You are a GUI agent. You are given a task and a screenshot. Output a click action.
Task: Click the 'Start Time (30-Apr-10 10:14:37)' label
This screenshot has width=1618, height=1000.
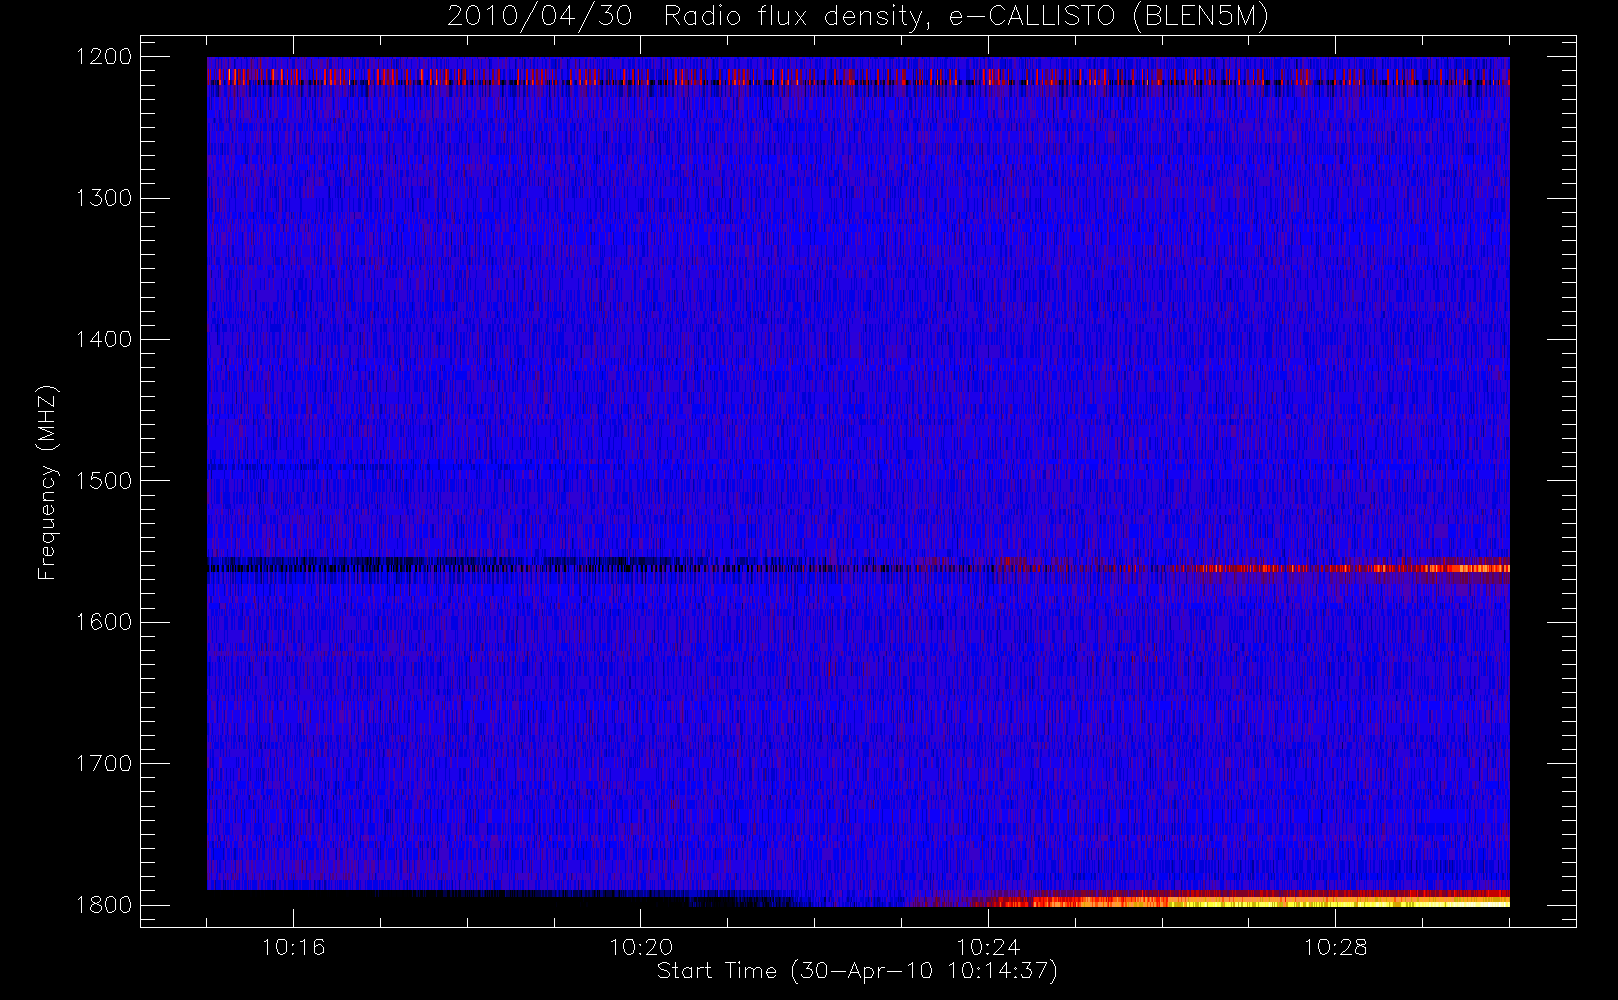[x=857, y=971]
